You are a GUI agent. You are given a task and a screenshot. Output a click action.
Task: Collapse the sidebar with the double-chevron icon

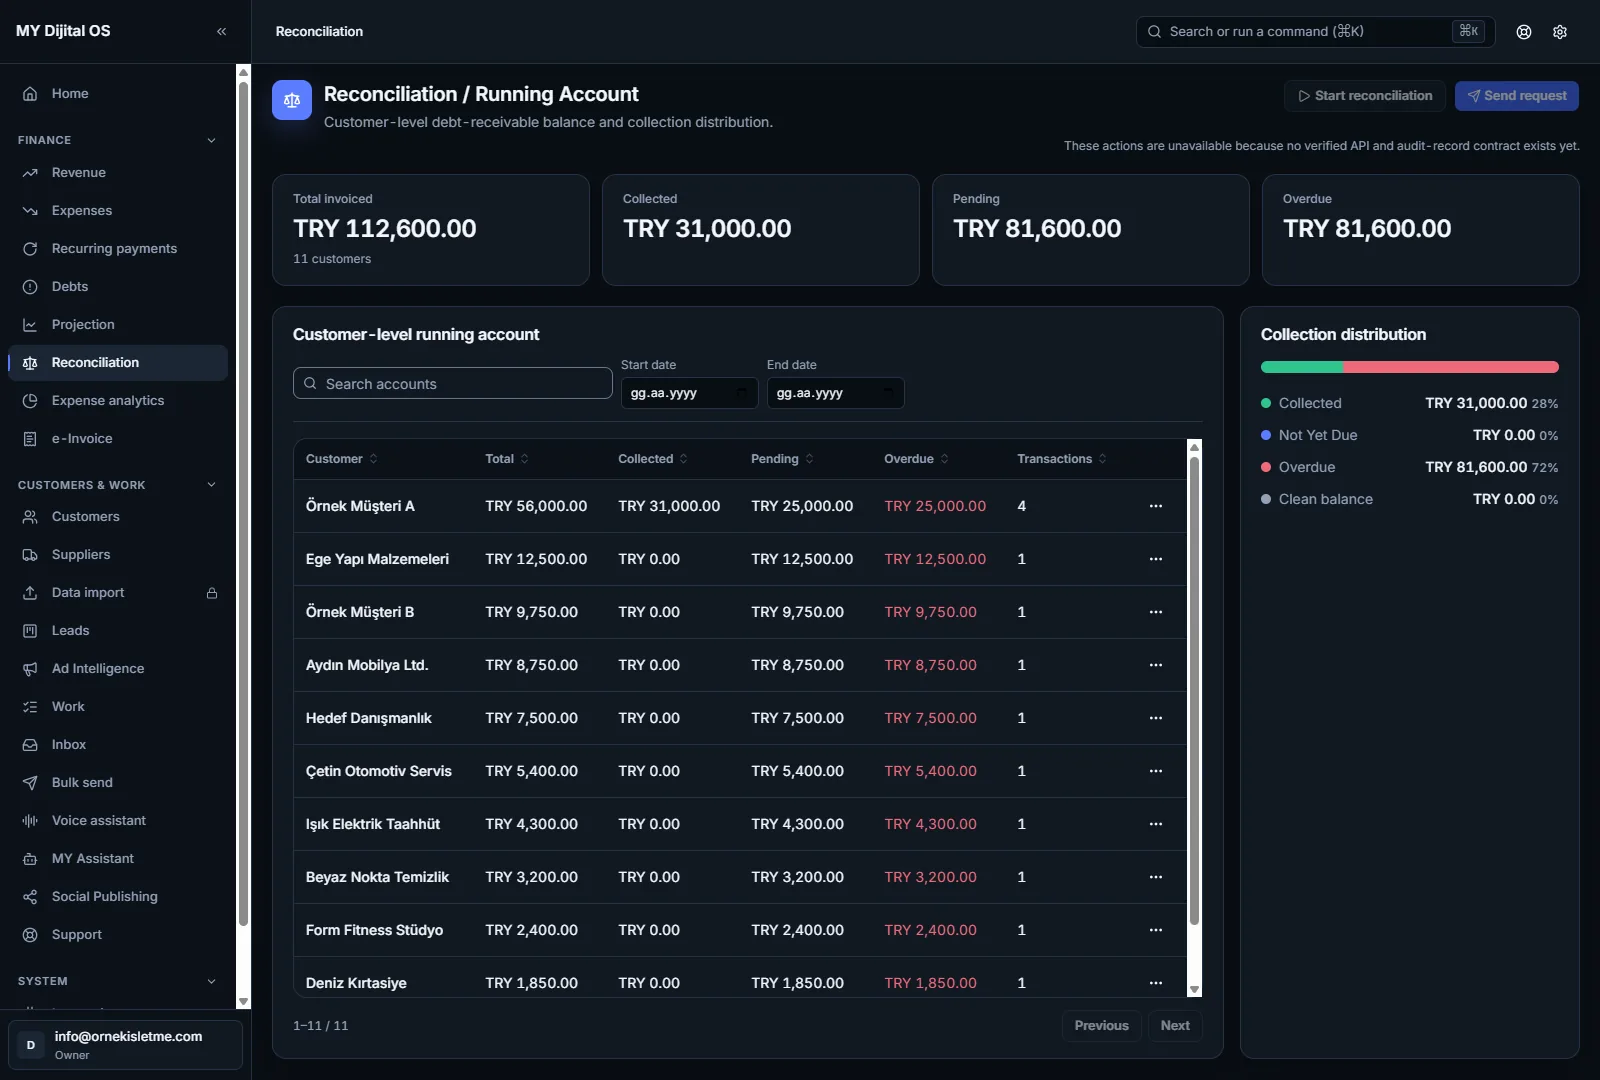pyautogui.click(x=221, y=31)
